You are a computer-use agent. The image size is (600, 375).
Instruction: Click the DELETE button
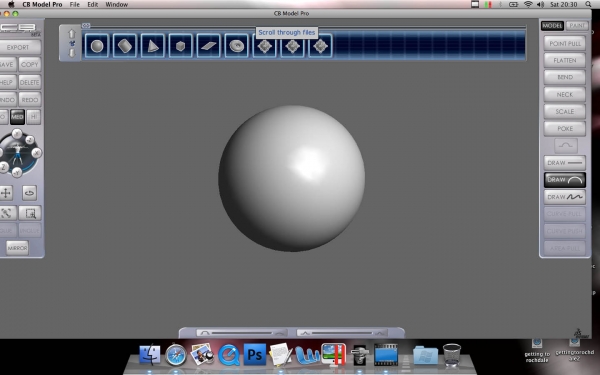29,82
